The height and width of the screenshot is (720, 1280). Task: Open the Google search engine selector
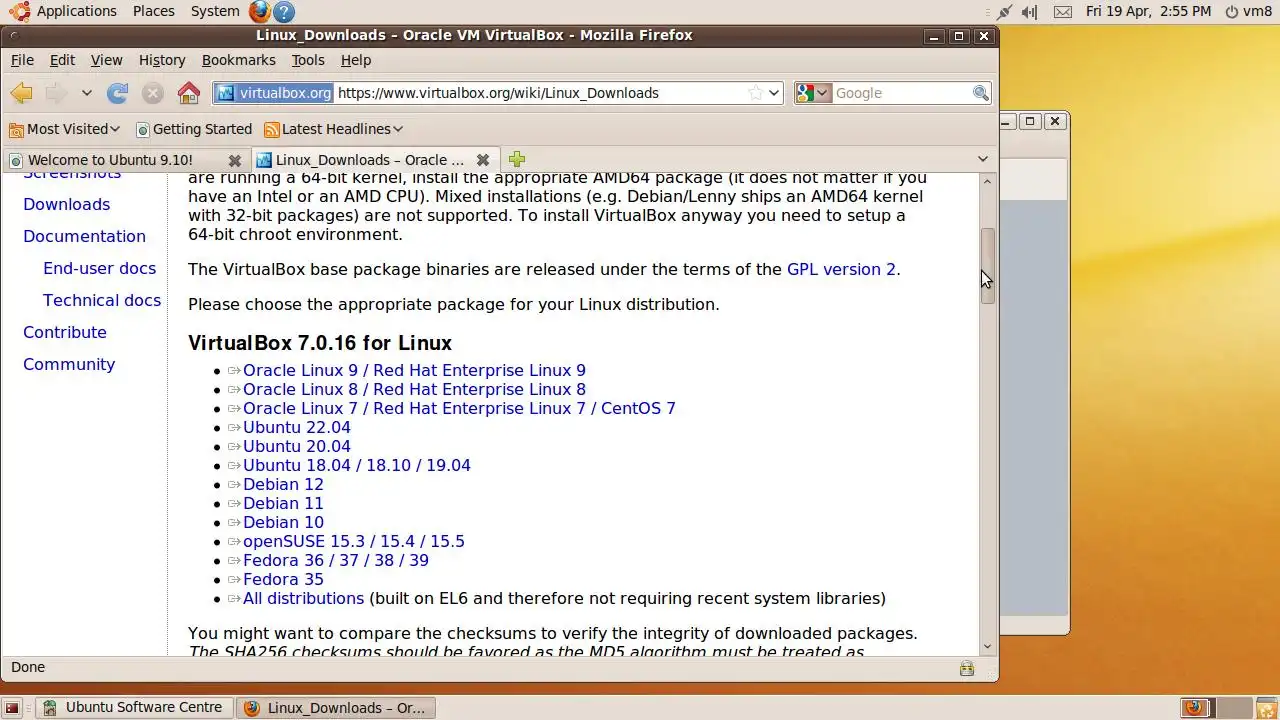click(813, 93)
